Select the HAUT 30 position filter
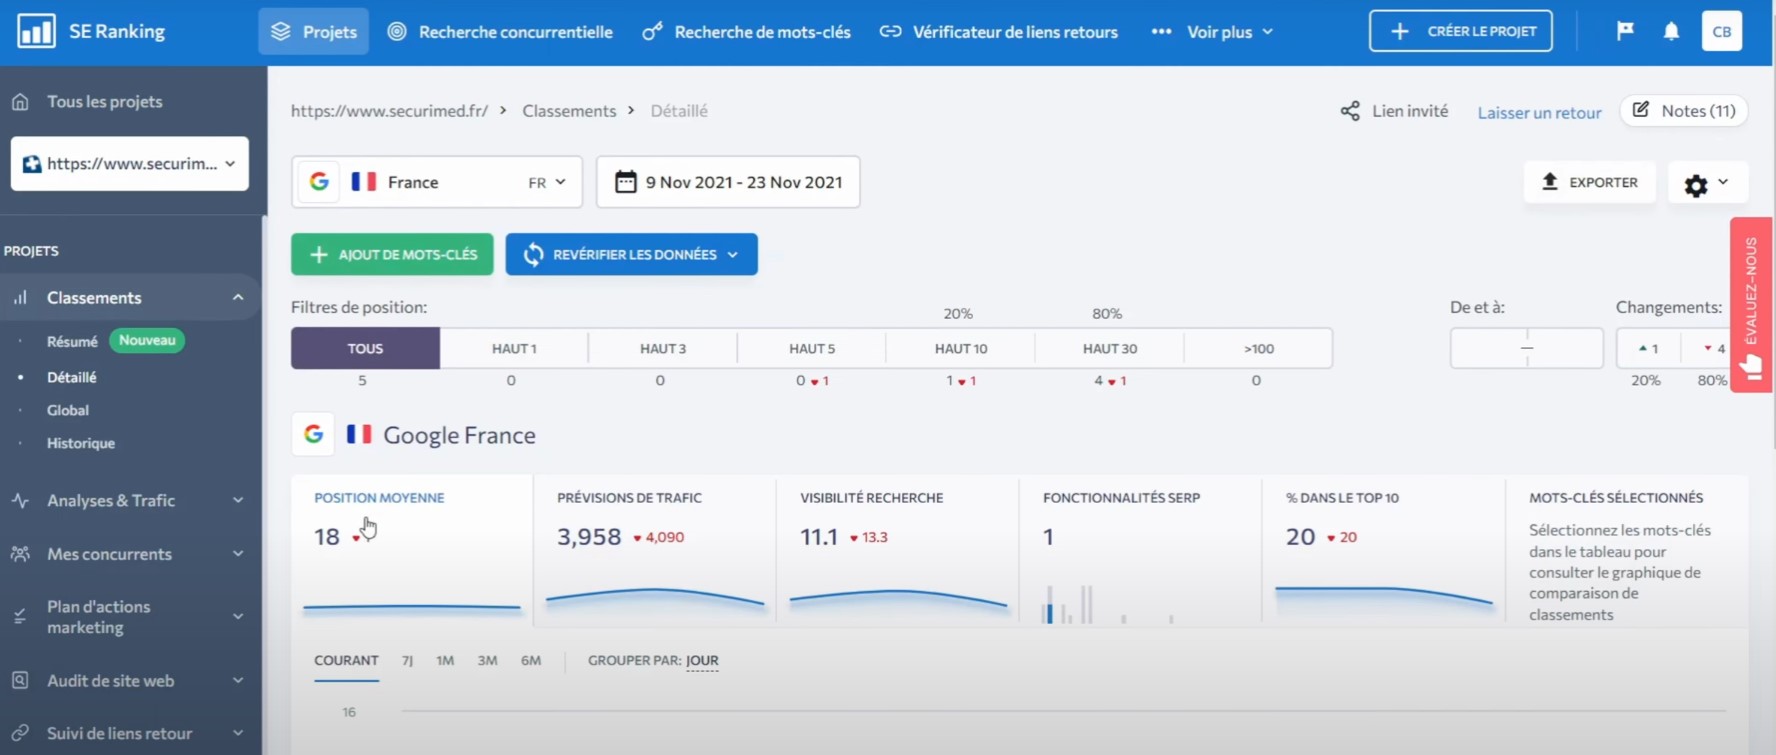The image size is (1776, 755). point(1109,348)
